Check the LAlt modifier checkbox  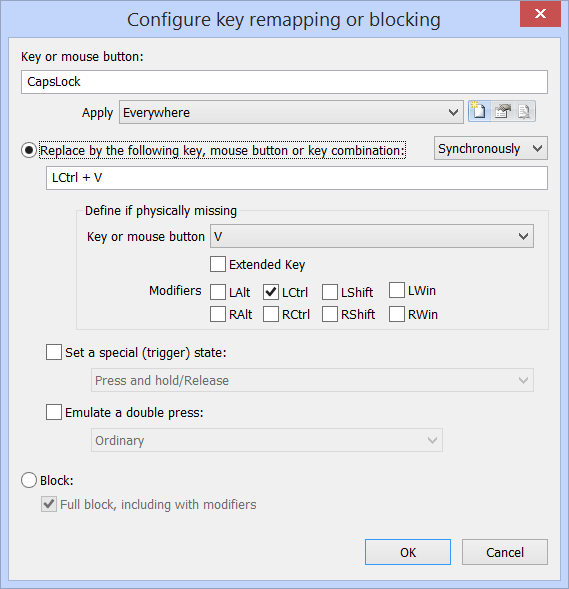[218, 292]
